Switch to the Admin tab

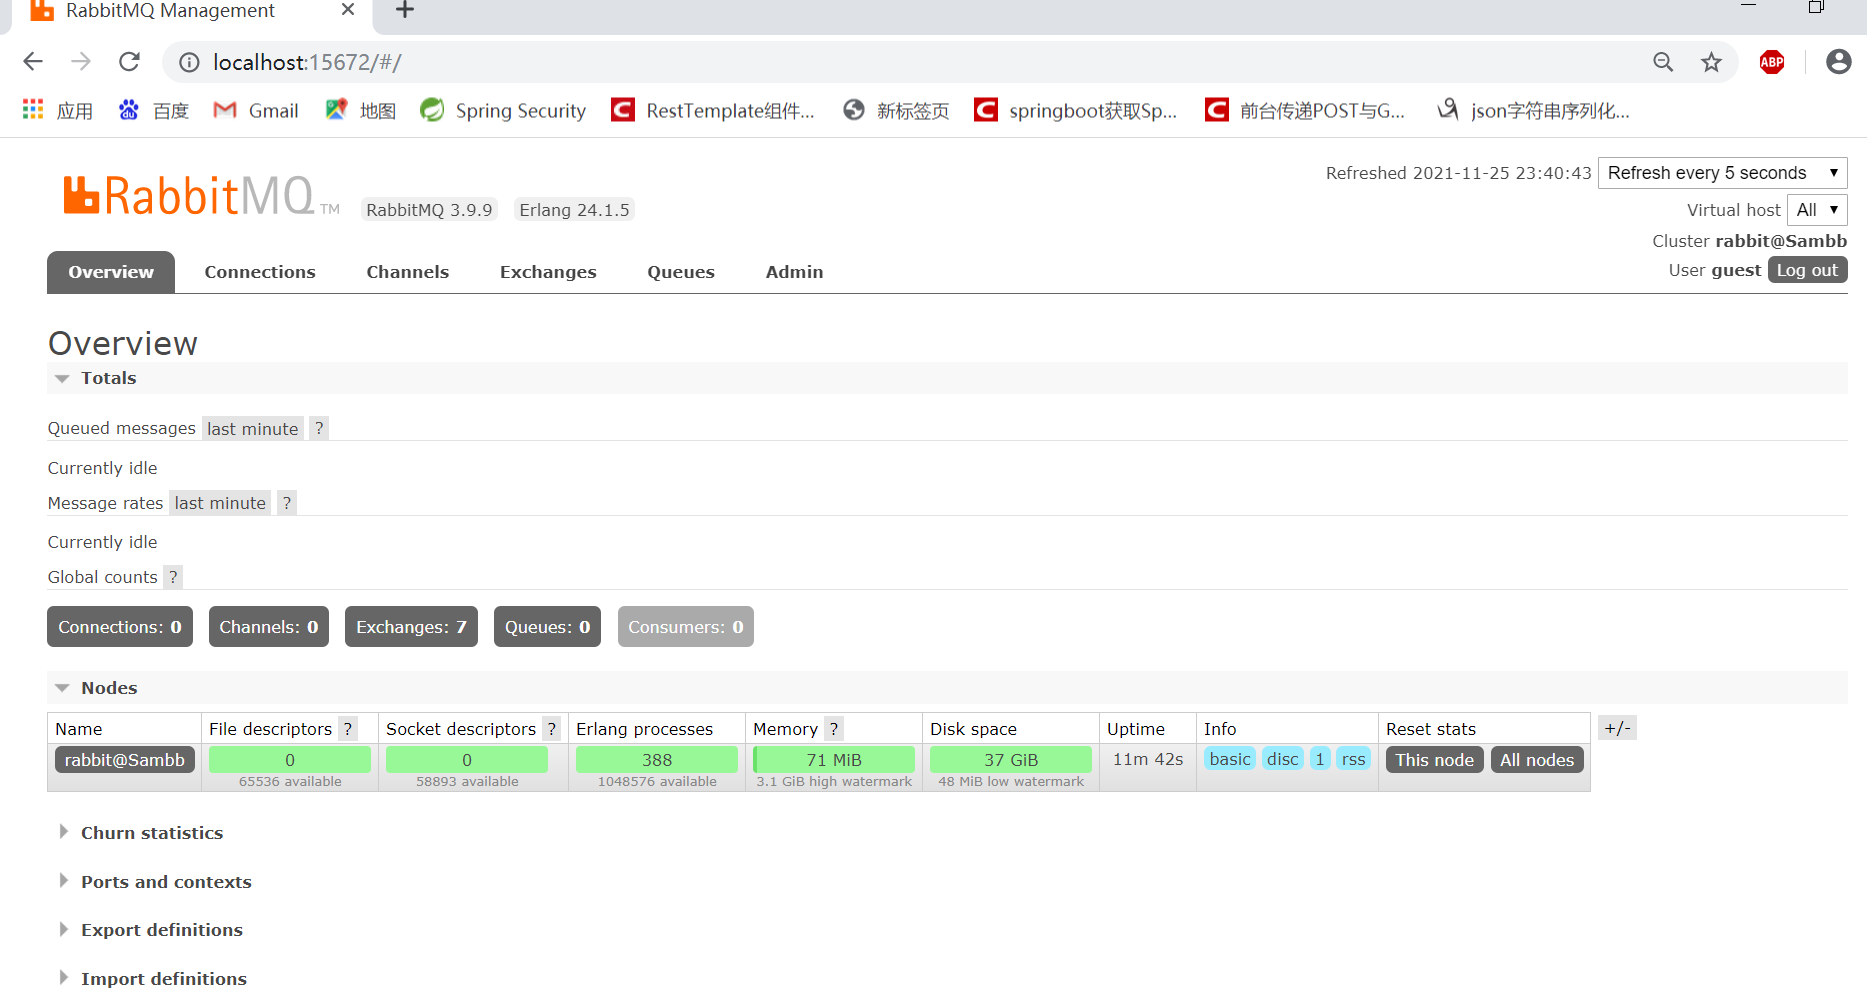795,272
